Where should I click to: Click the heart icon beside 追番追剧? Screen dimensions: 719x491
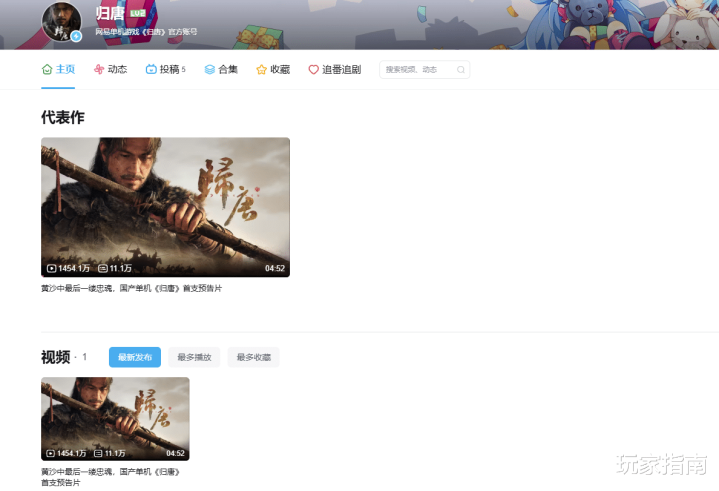(x=314, y=70)
